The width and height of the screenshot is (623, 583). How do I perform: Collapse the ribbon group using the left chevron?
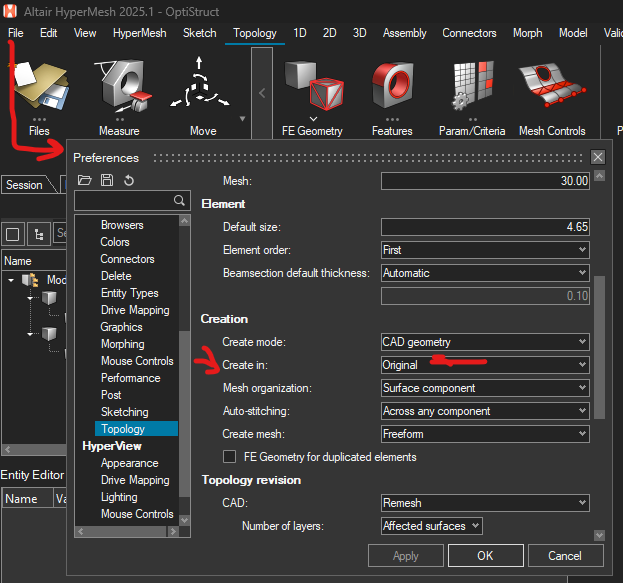tap(262, 93)
